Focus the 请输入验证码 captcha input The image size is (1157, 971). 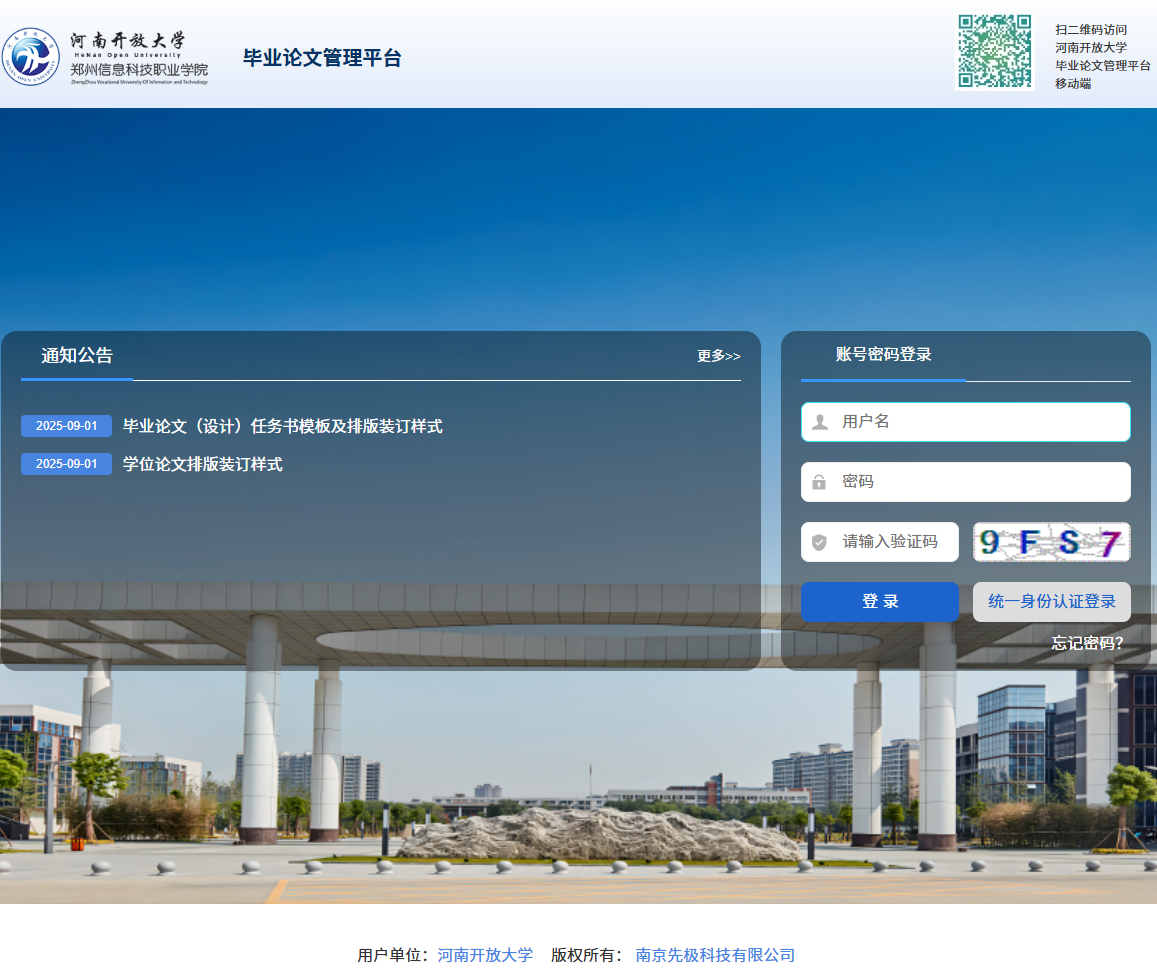pyautogui.click(x=880, y=542)
